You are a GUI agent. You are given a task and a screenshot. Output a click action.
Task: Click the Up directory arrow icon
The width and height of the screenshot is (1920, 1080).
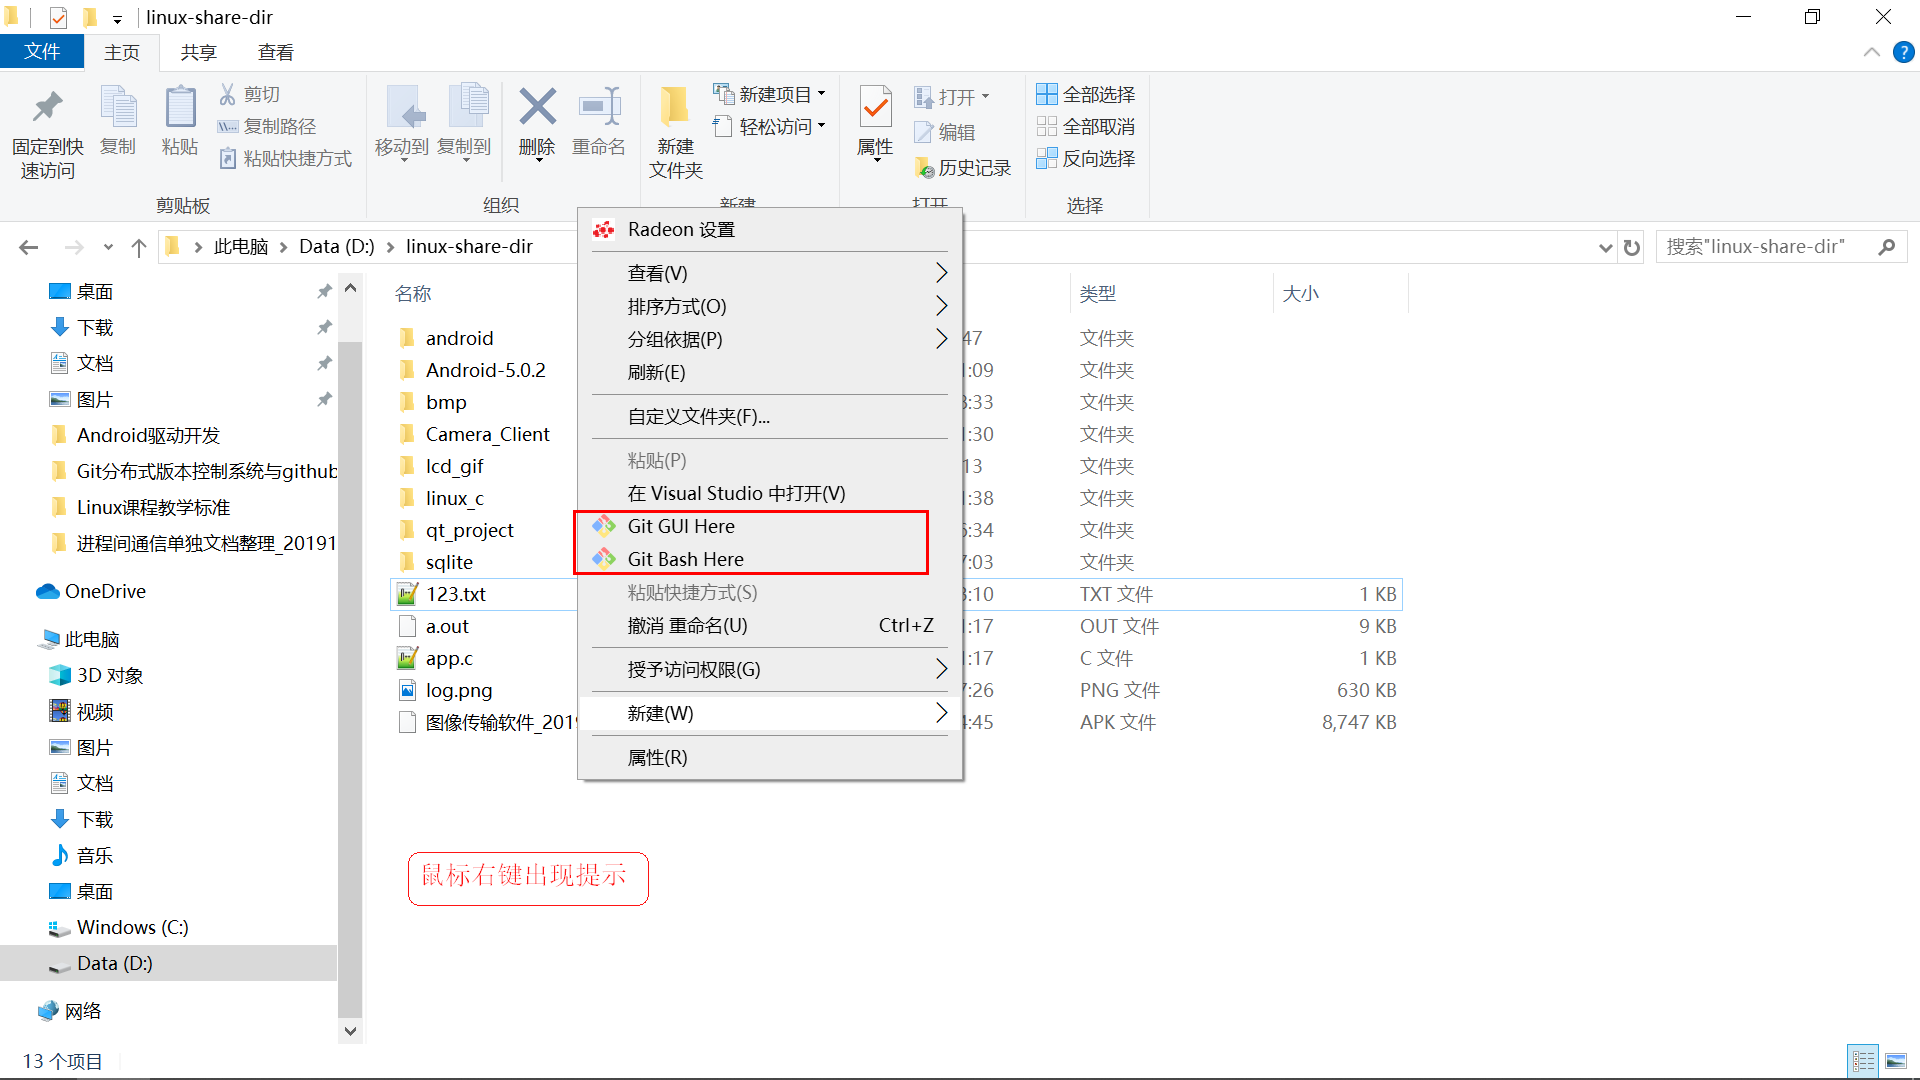(139, 247)
